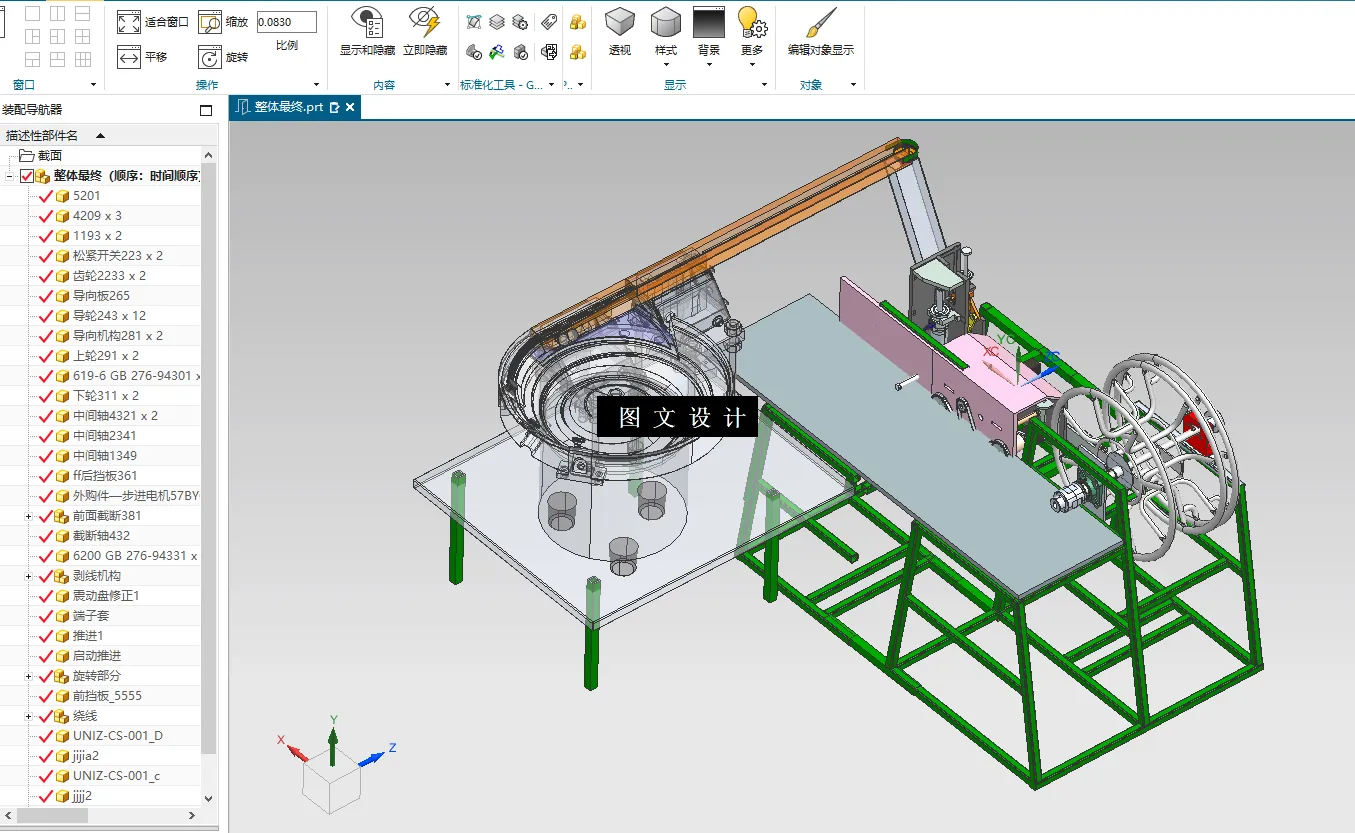Open the 内容 group options arrow
The width and height of the screenshot is (1355, 833).
[447, 85]
